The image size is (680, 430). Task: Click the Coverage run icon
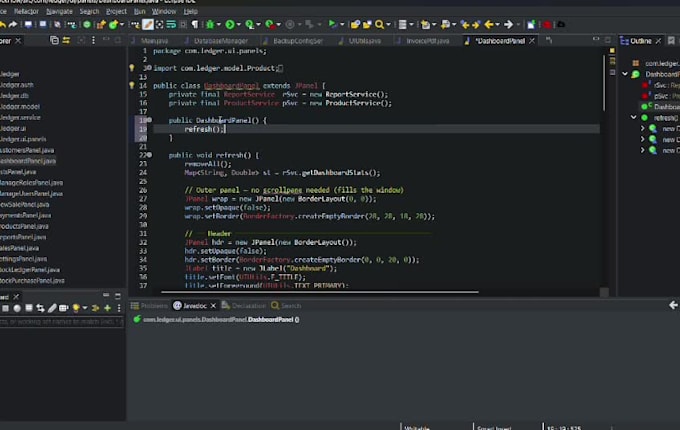click(x=250, y=25)
